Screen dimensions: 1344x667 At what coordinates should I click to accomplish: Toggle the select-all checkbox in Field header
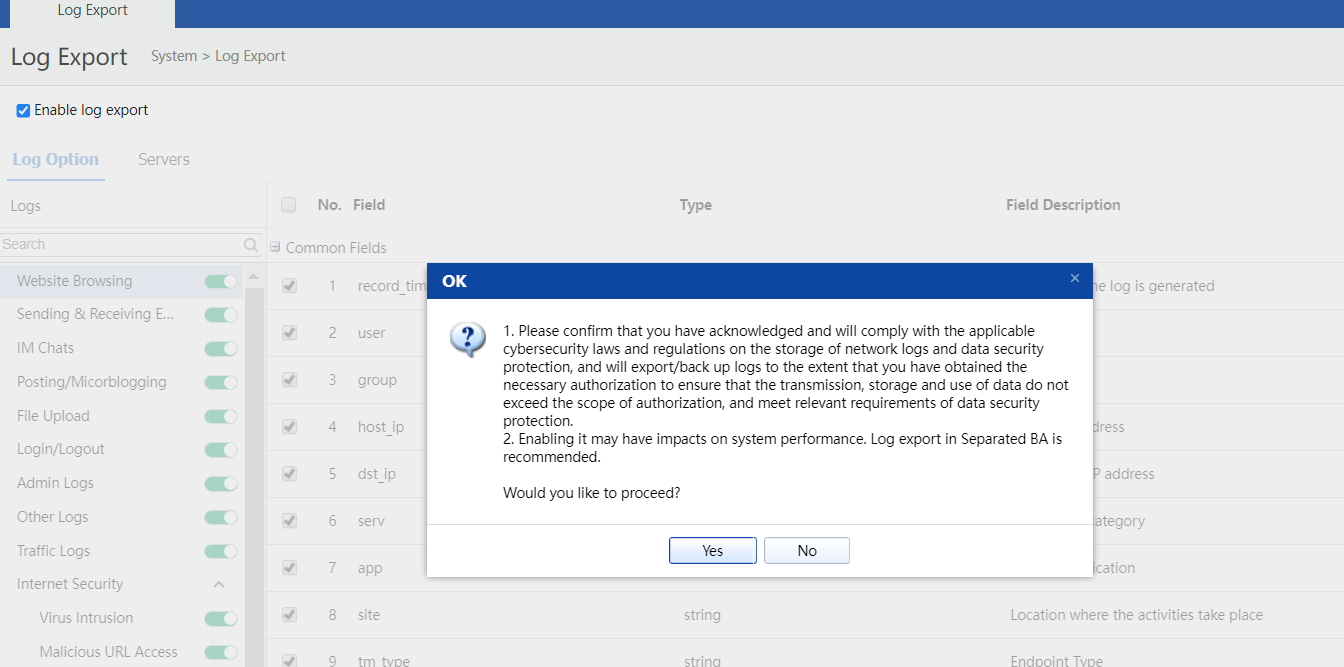click(x=289, y=205)
